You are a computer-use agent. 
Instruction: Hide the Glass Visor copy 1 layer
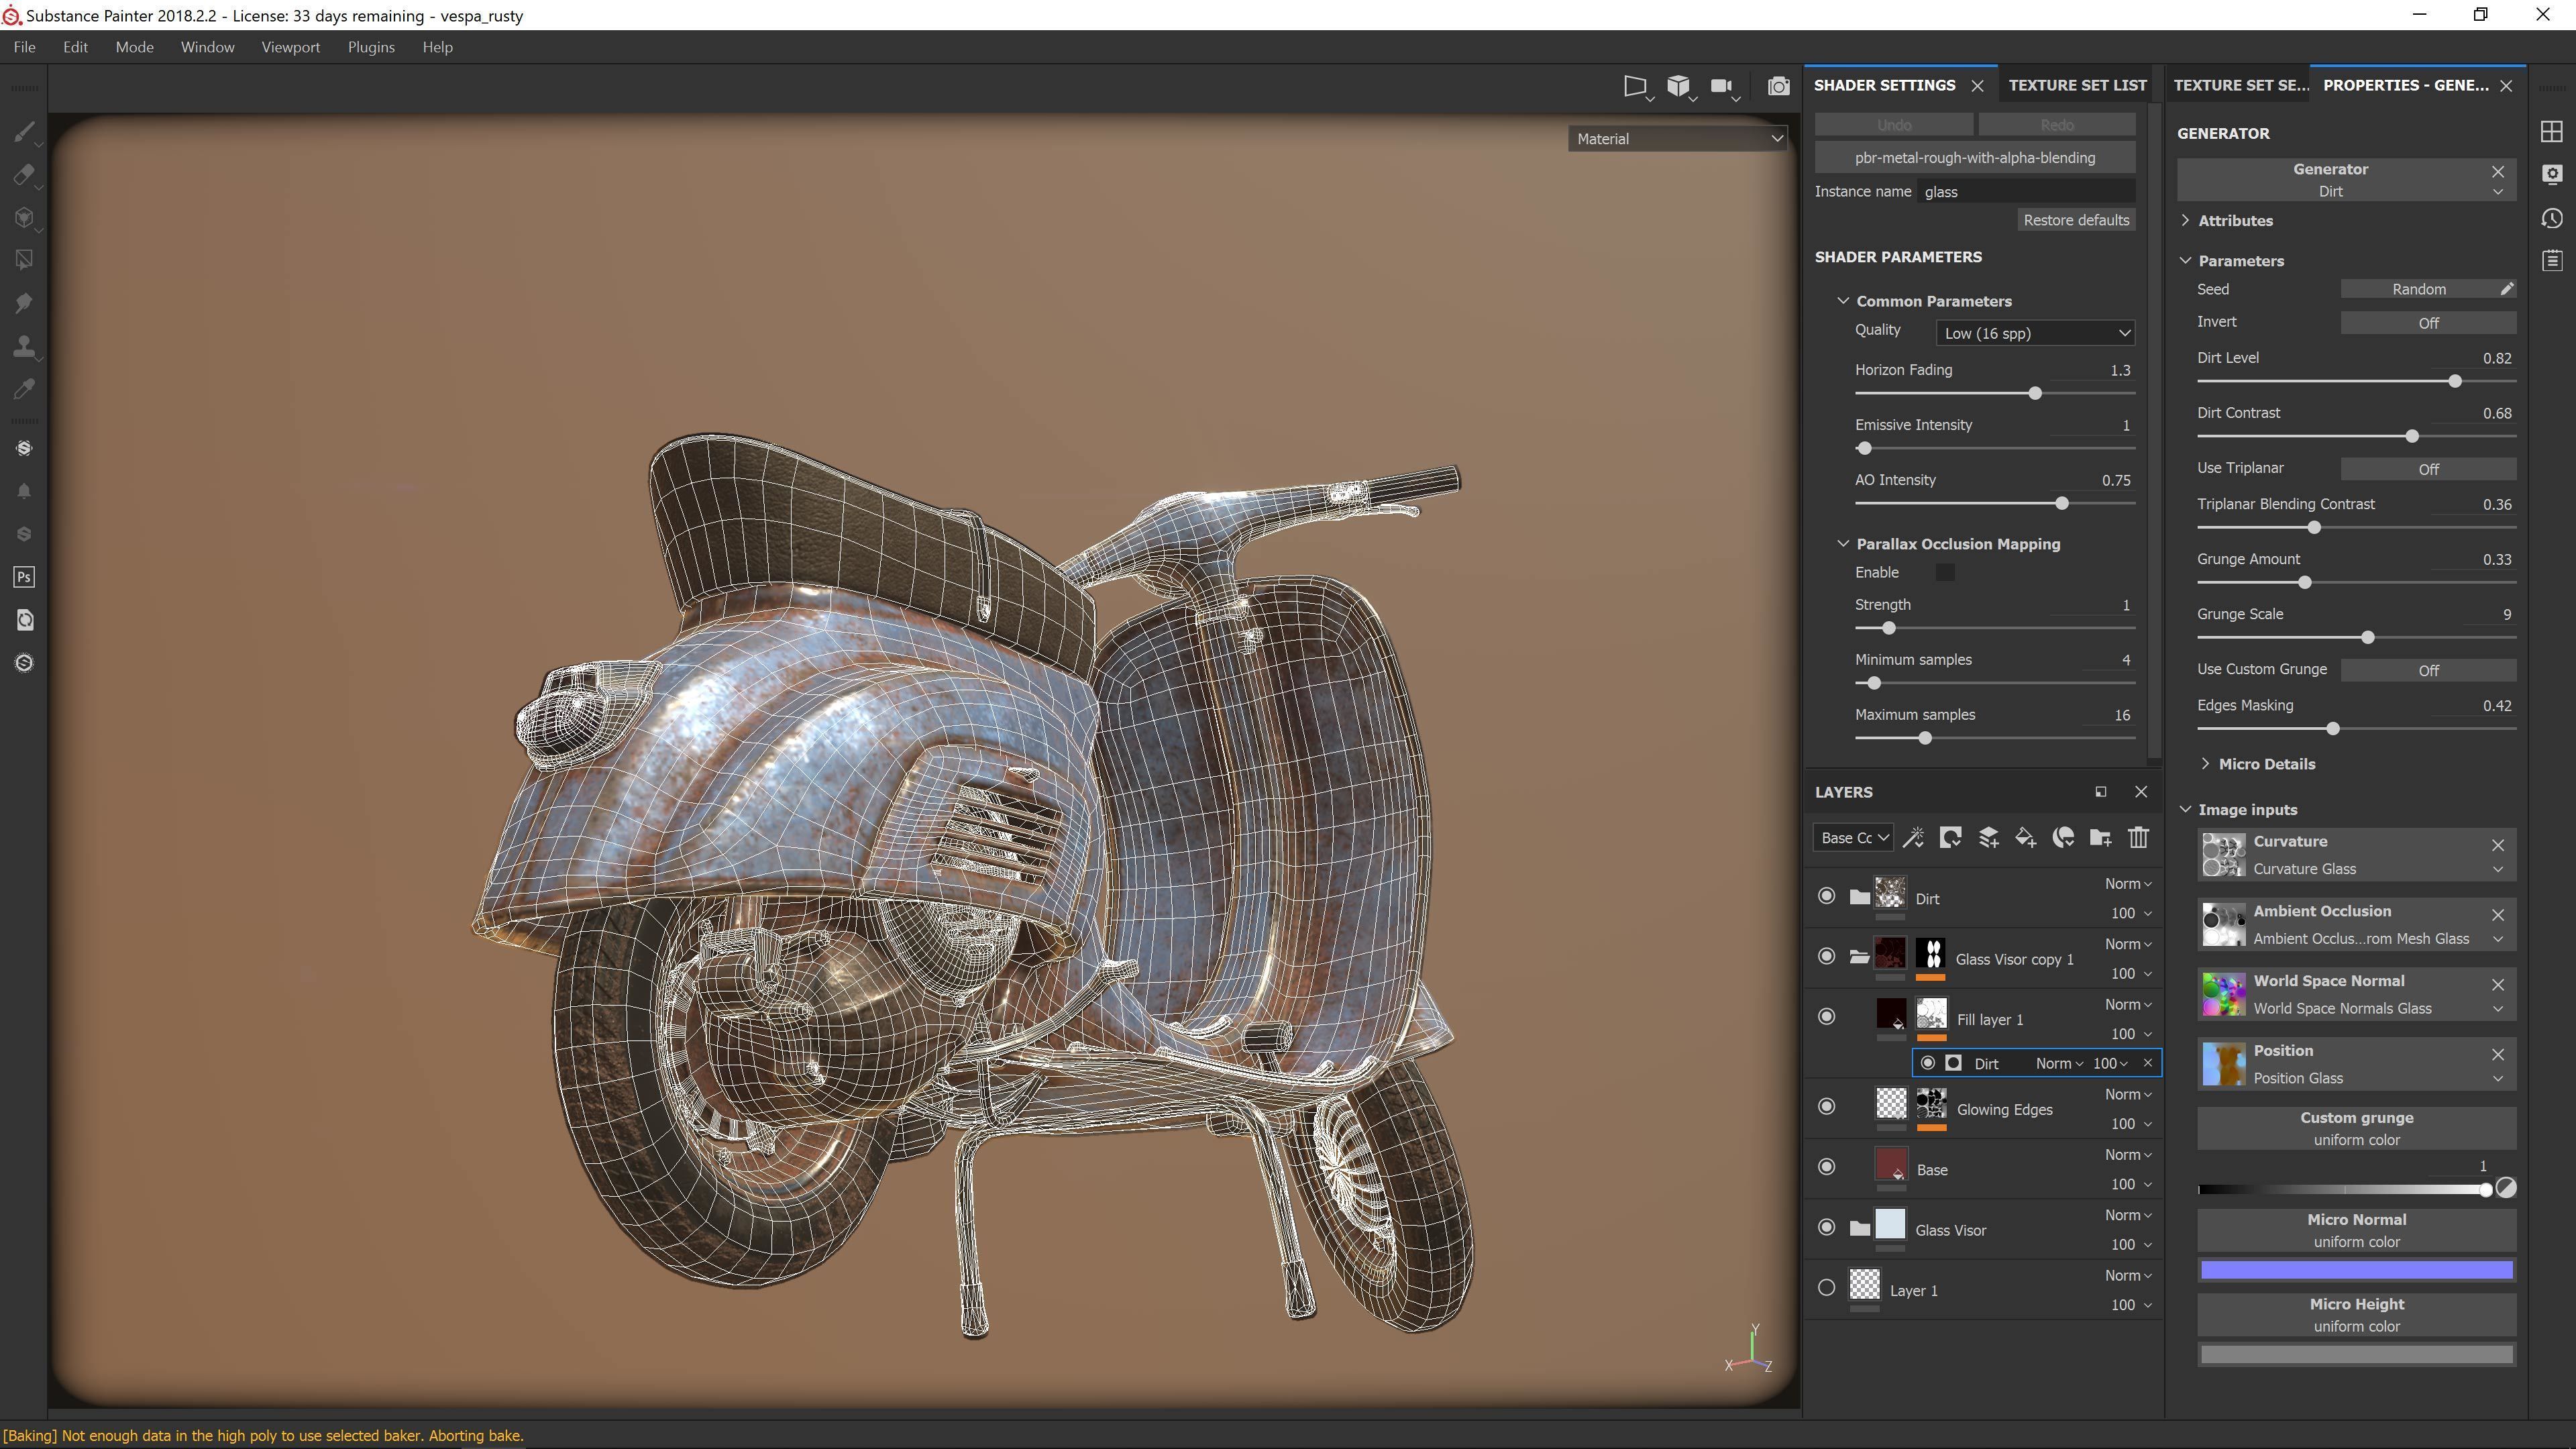[x=1826, y=956]
